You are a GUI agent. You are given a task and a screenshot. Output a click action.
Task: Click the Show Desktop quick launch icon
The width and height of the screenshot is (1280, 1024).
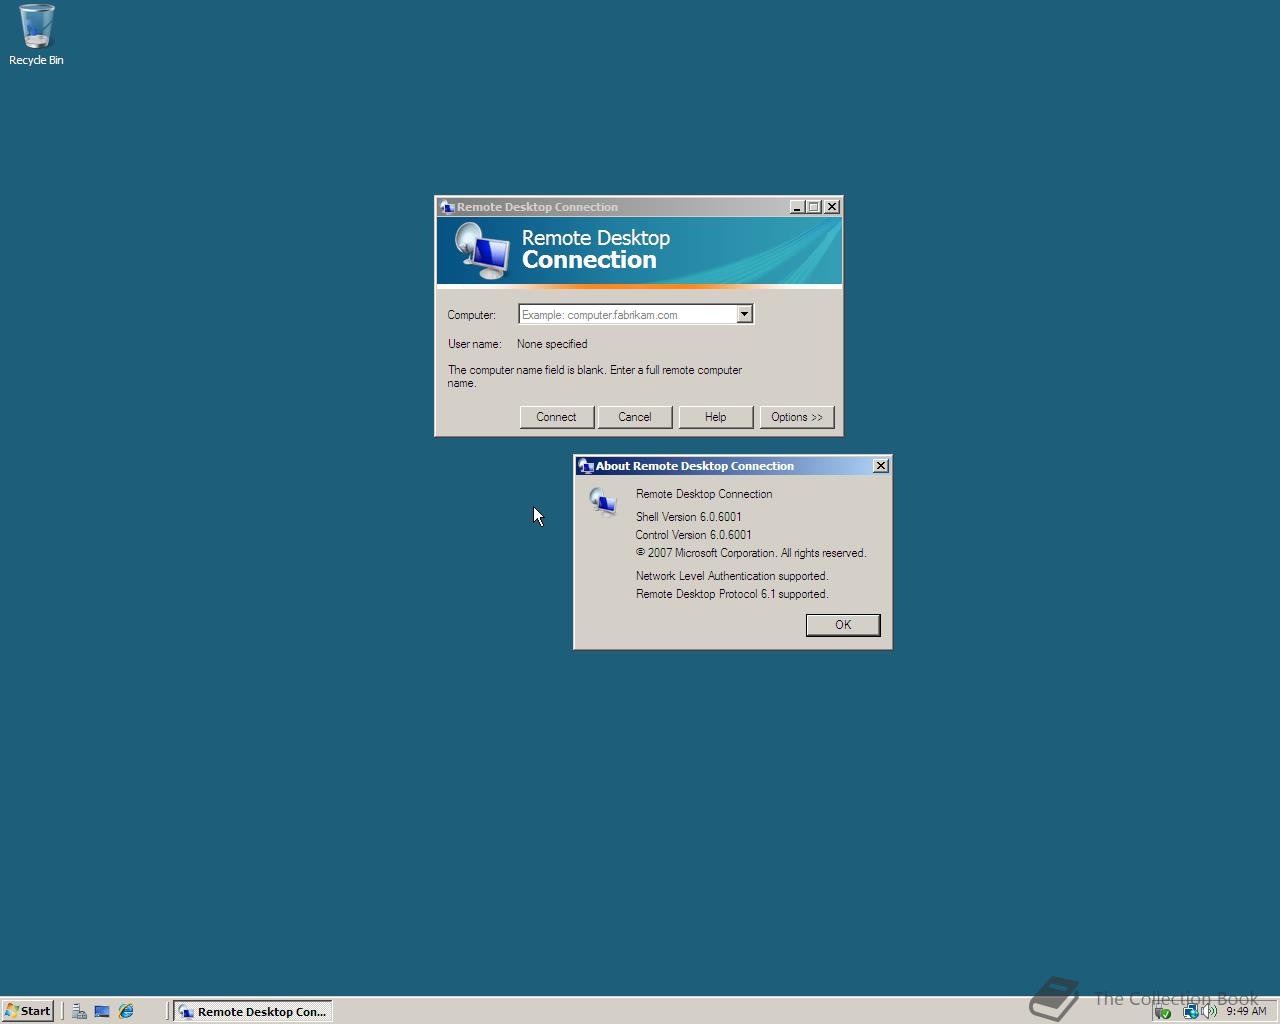pos(102,1011)
